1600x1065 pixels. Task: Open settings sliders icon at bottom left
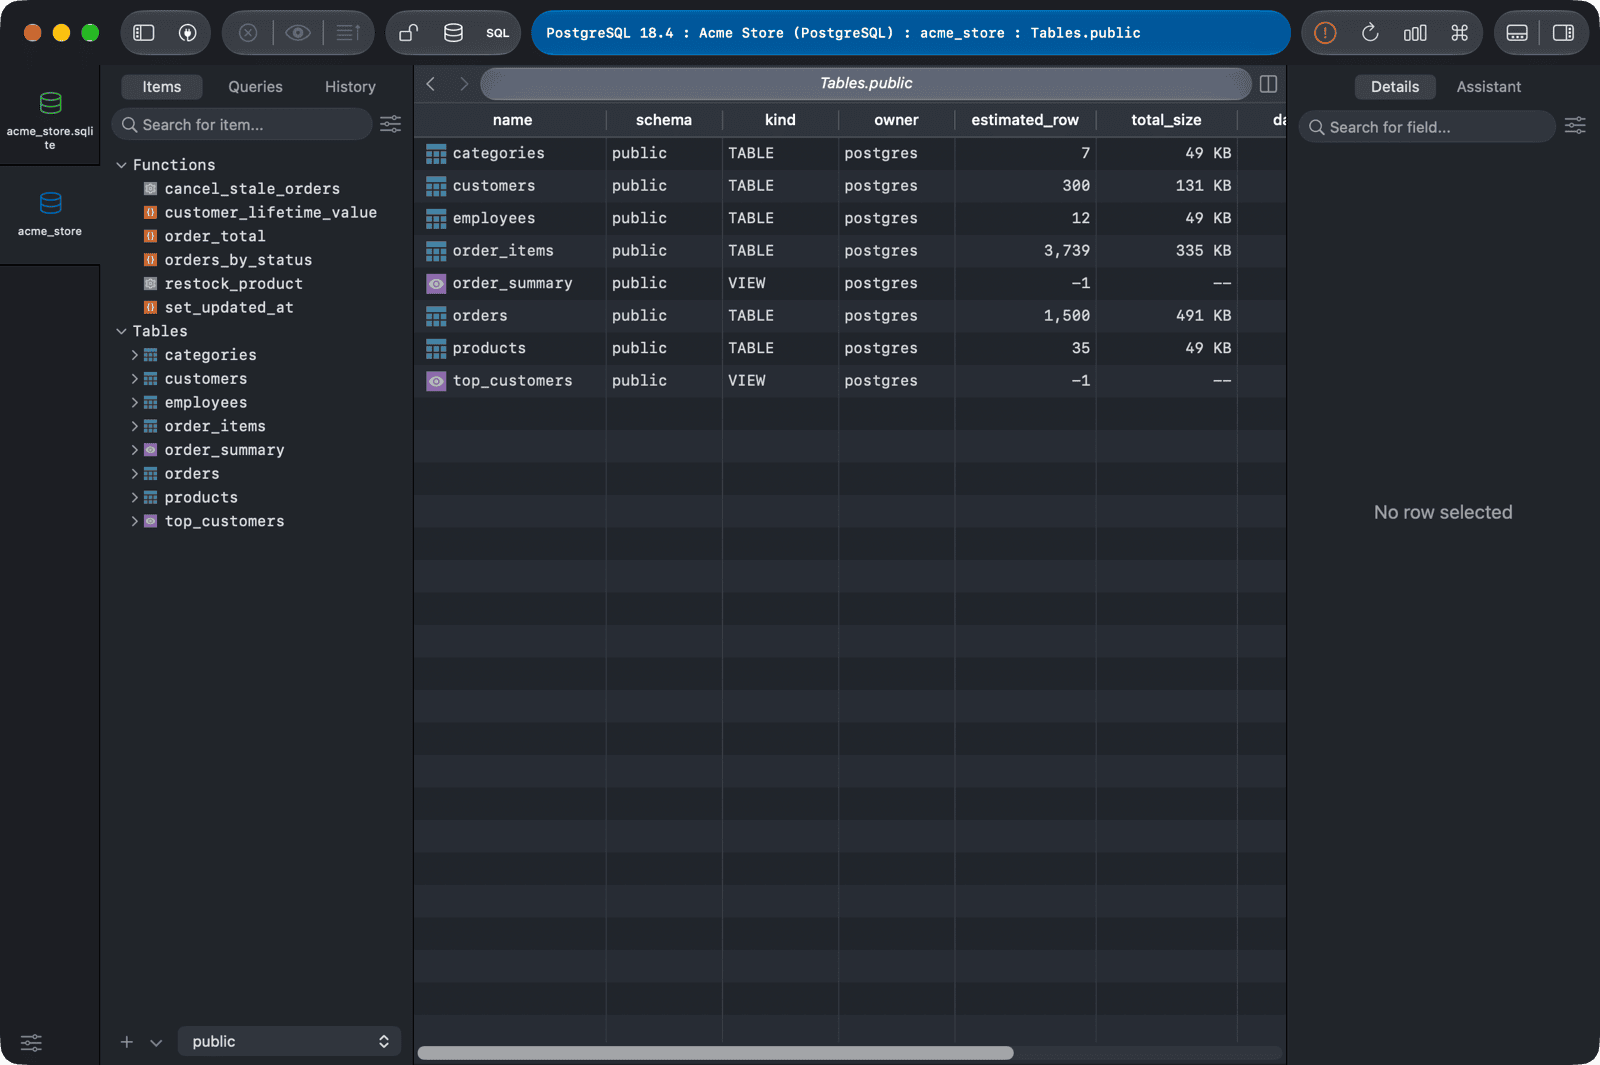[x=32, y=1043]
